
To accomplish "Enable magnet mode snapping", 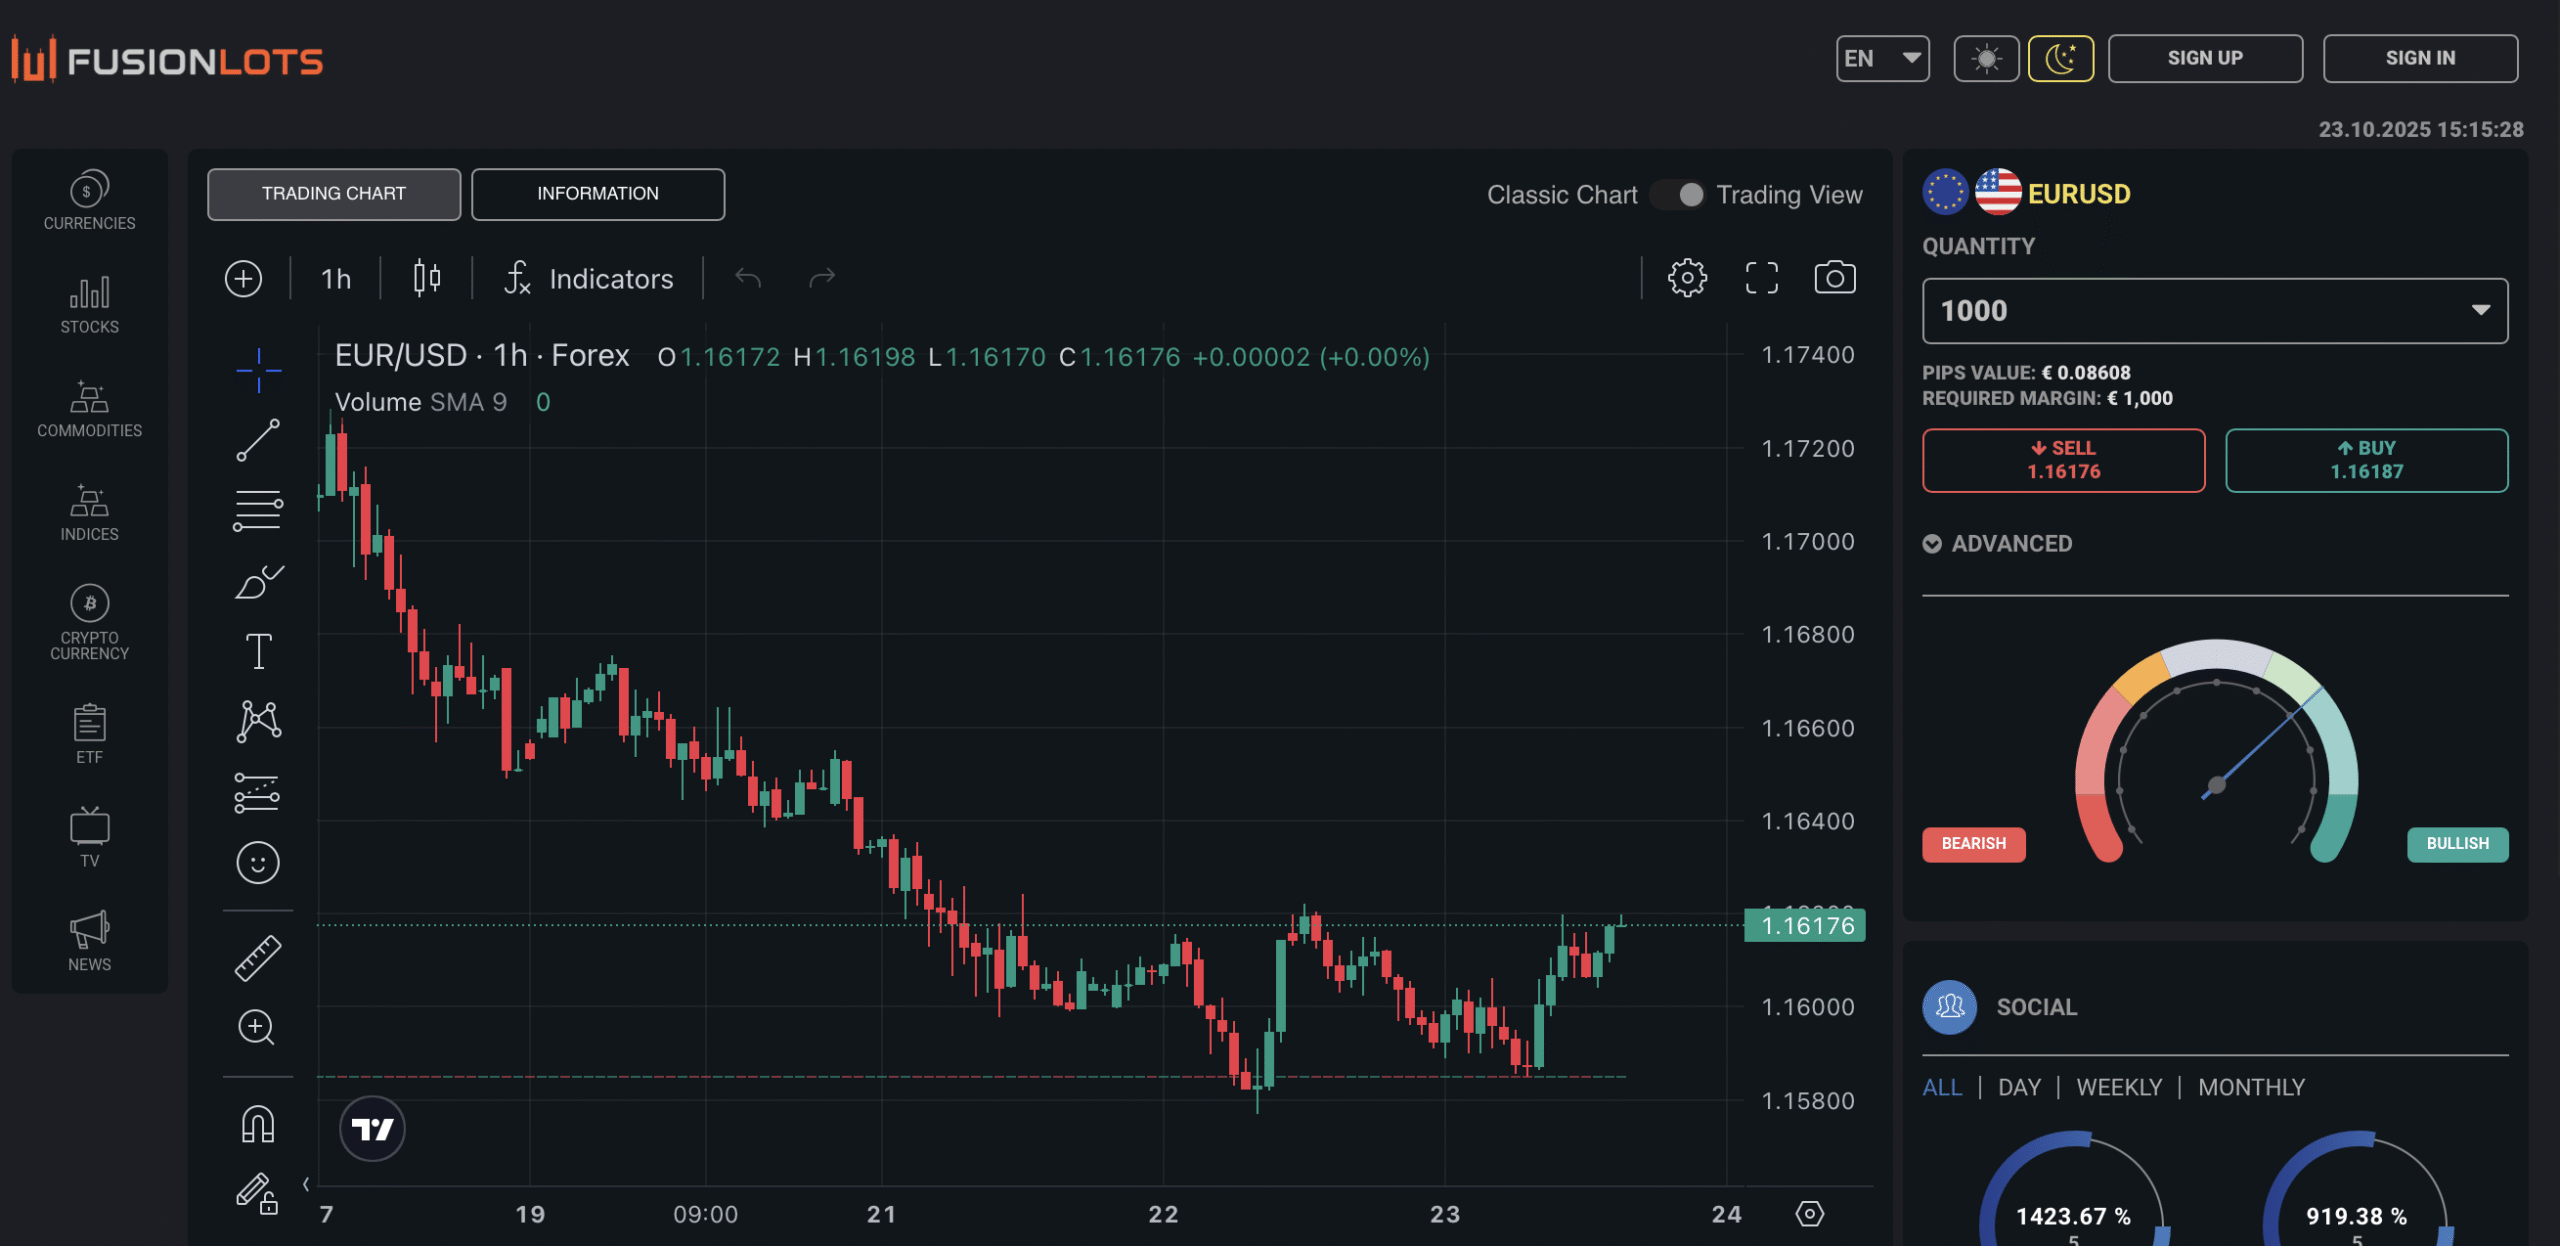I will point(258,1124).
